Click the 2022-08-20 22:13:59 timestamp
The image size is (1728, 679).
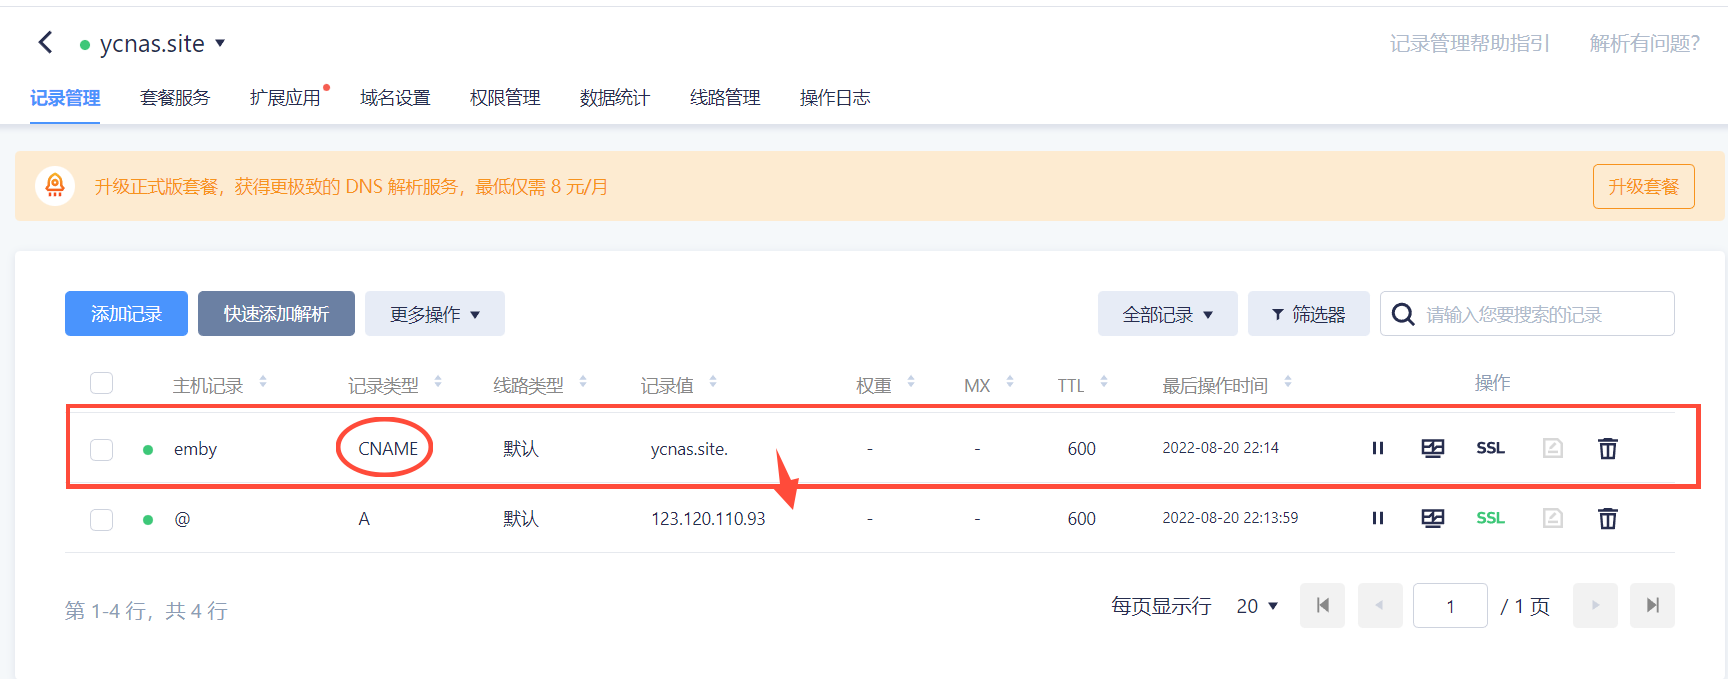click(x=1230, y=518)
